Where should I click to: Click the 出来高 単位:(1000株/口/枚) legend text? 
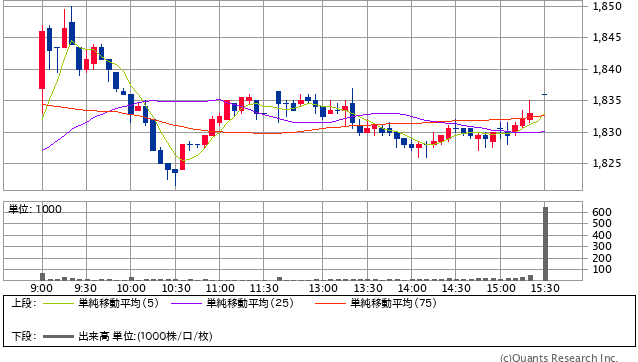tap(145, 336)
